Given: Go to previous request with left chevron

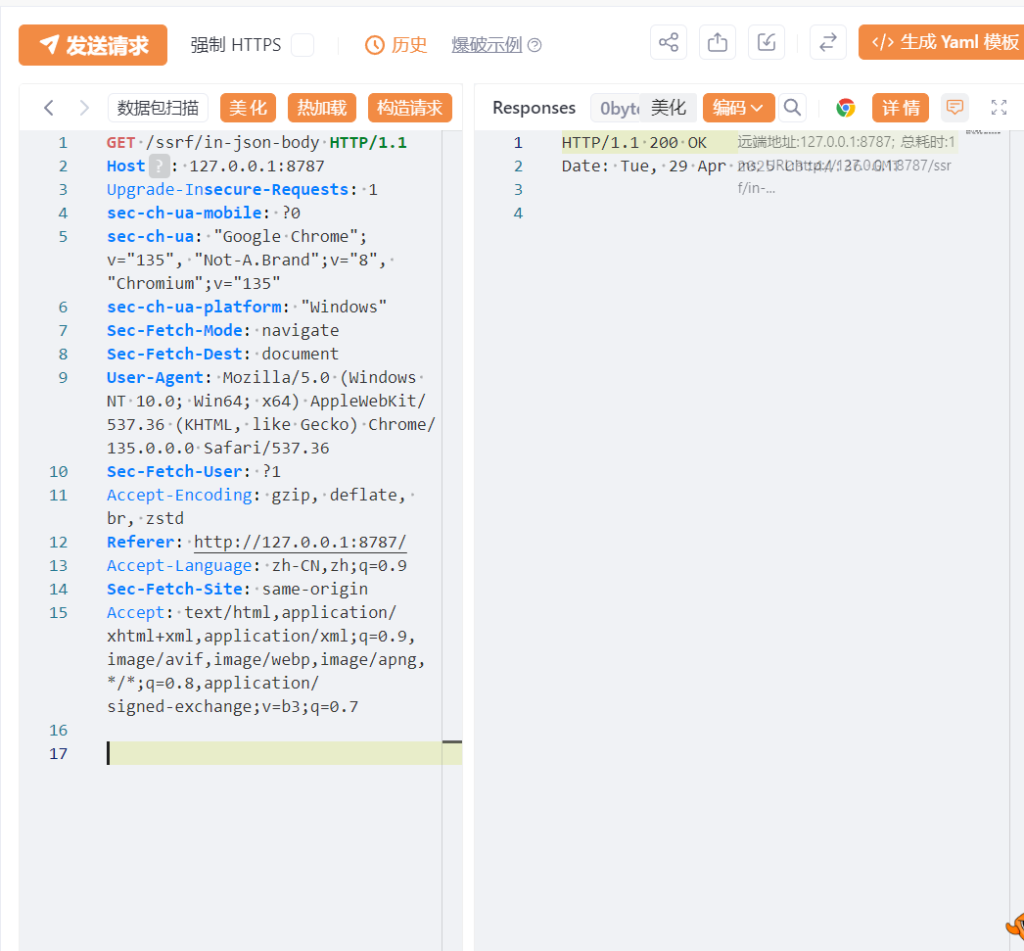Looking at the screenshot, I should pos(49,108).
